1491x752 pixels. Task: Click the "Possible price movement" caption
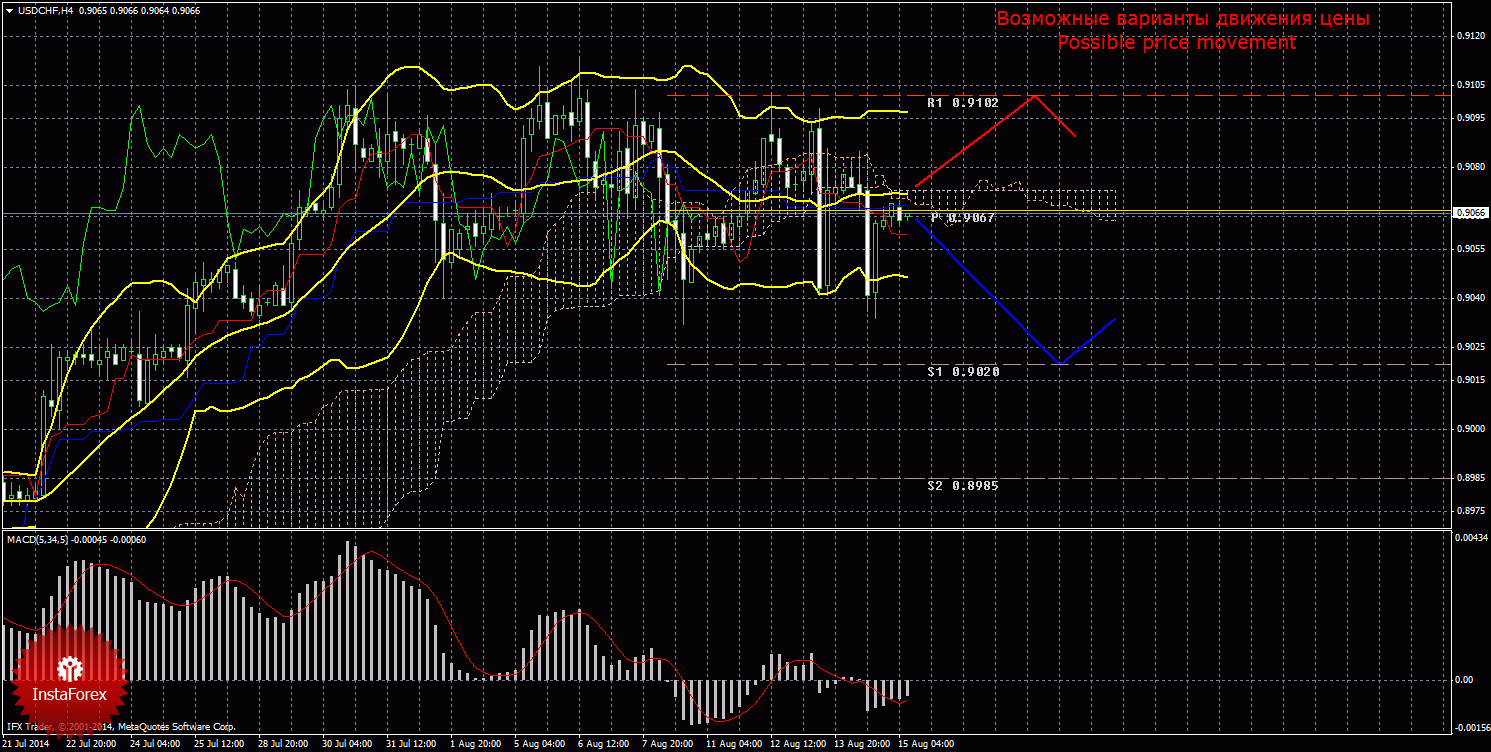(x=1176, y=43)
